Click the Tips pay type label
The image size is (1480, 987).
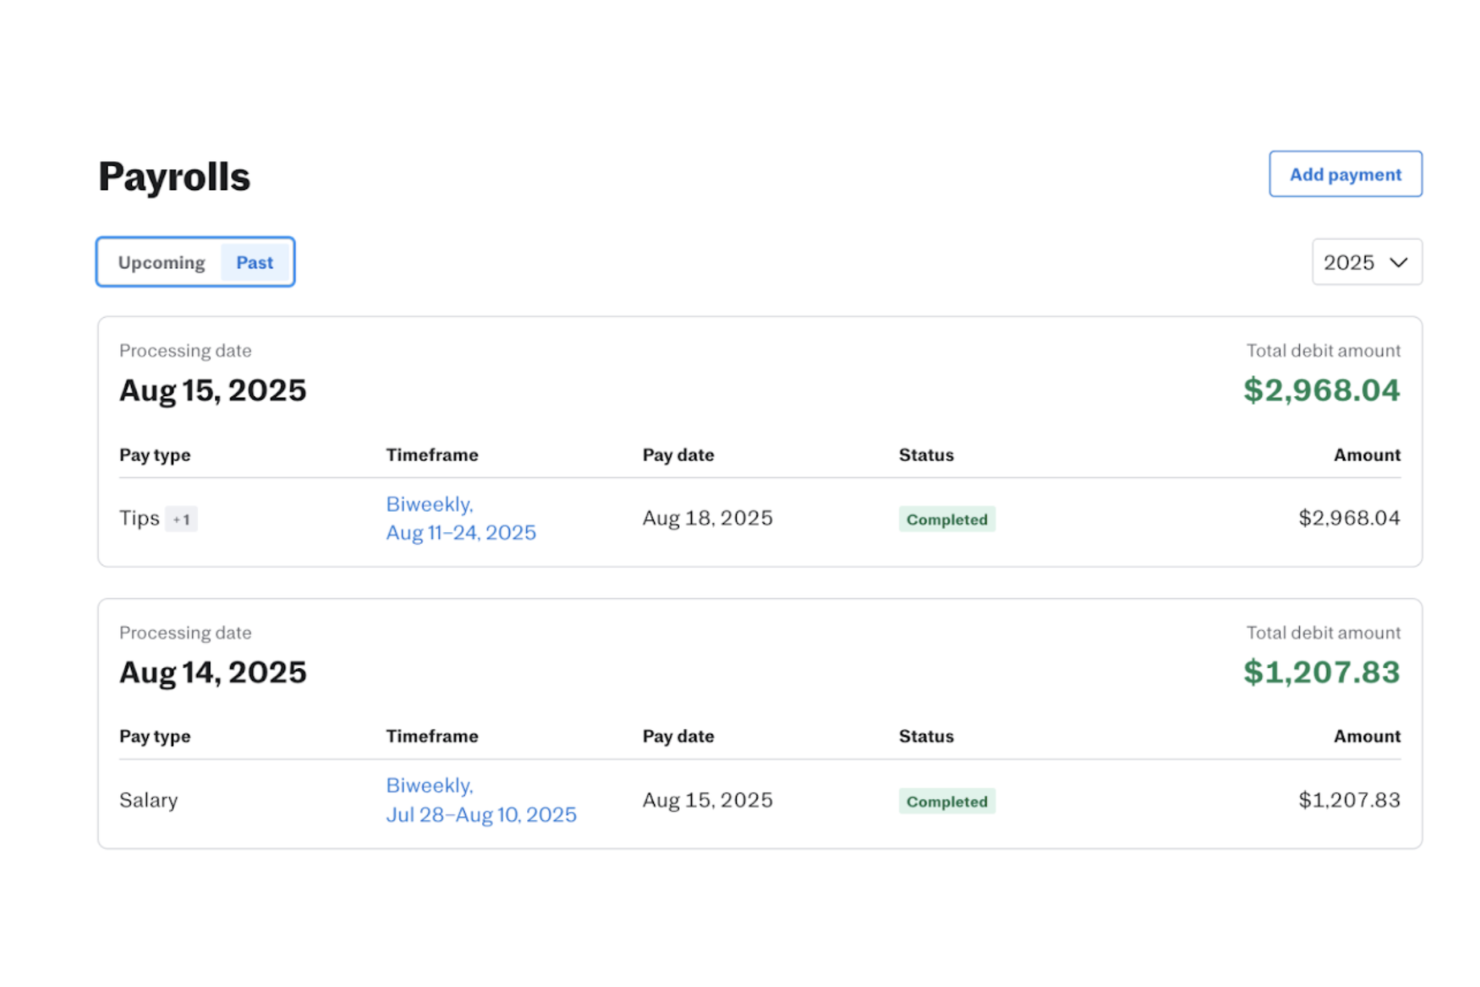pyautogui.click(x=138, y=518)
